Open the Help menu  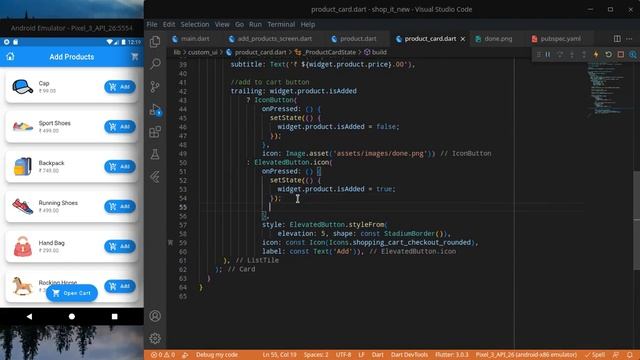tap(308, 24)
